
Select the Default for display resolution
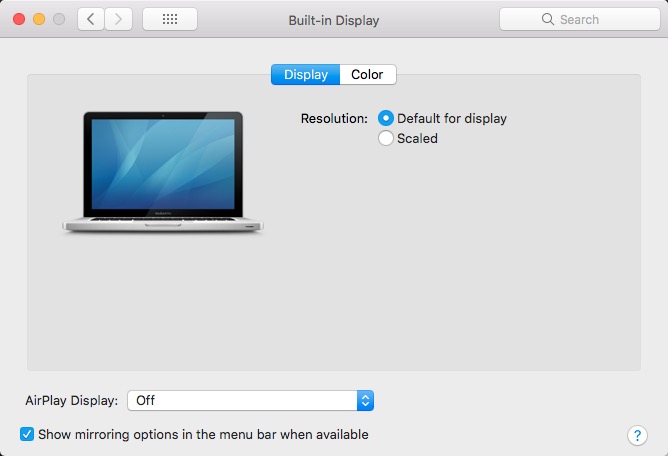(x=386, y=118)
